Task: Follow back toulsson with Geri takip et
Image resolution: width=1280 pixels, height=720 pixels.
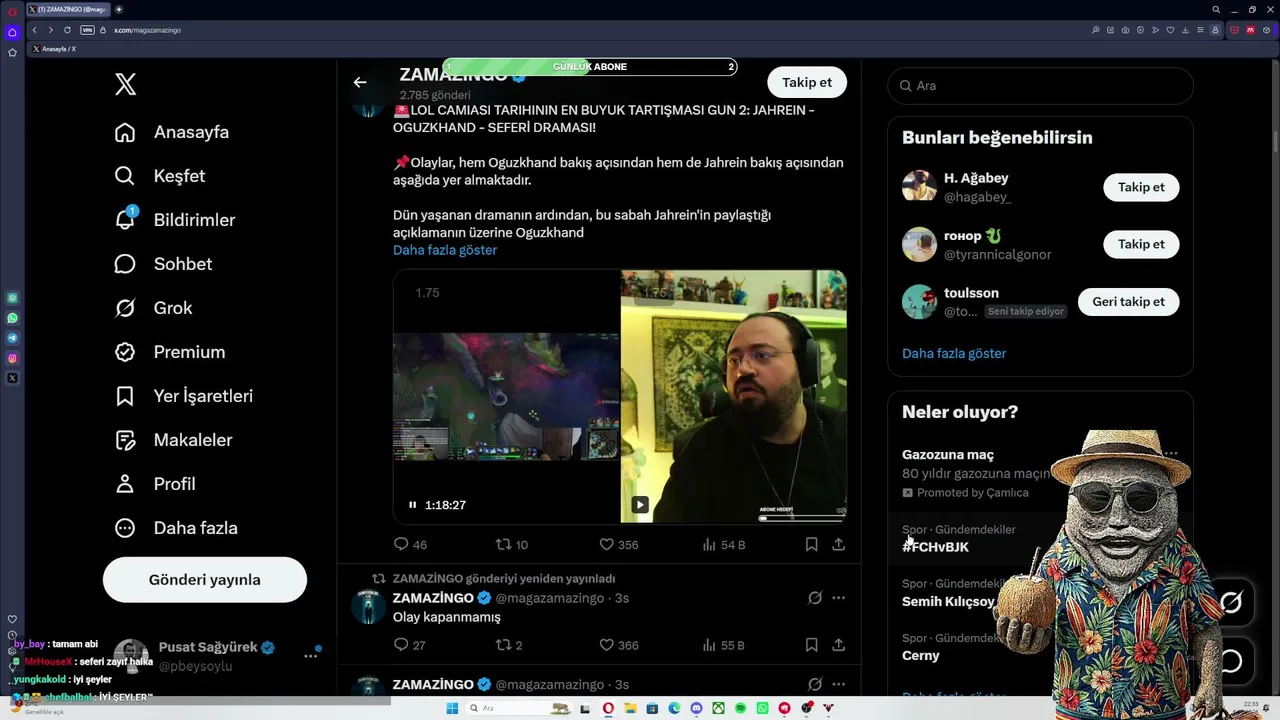Action: click(x=1128, y=302)
